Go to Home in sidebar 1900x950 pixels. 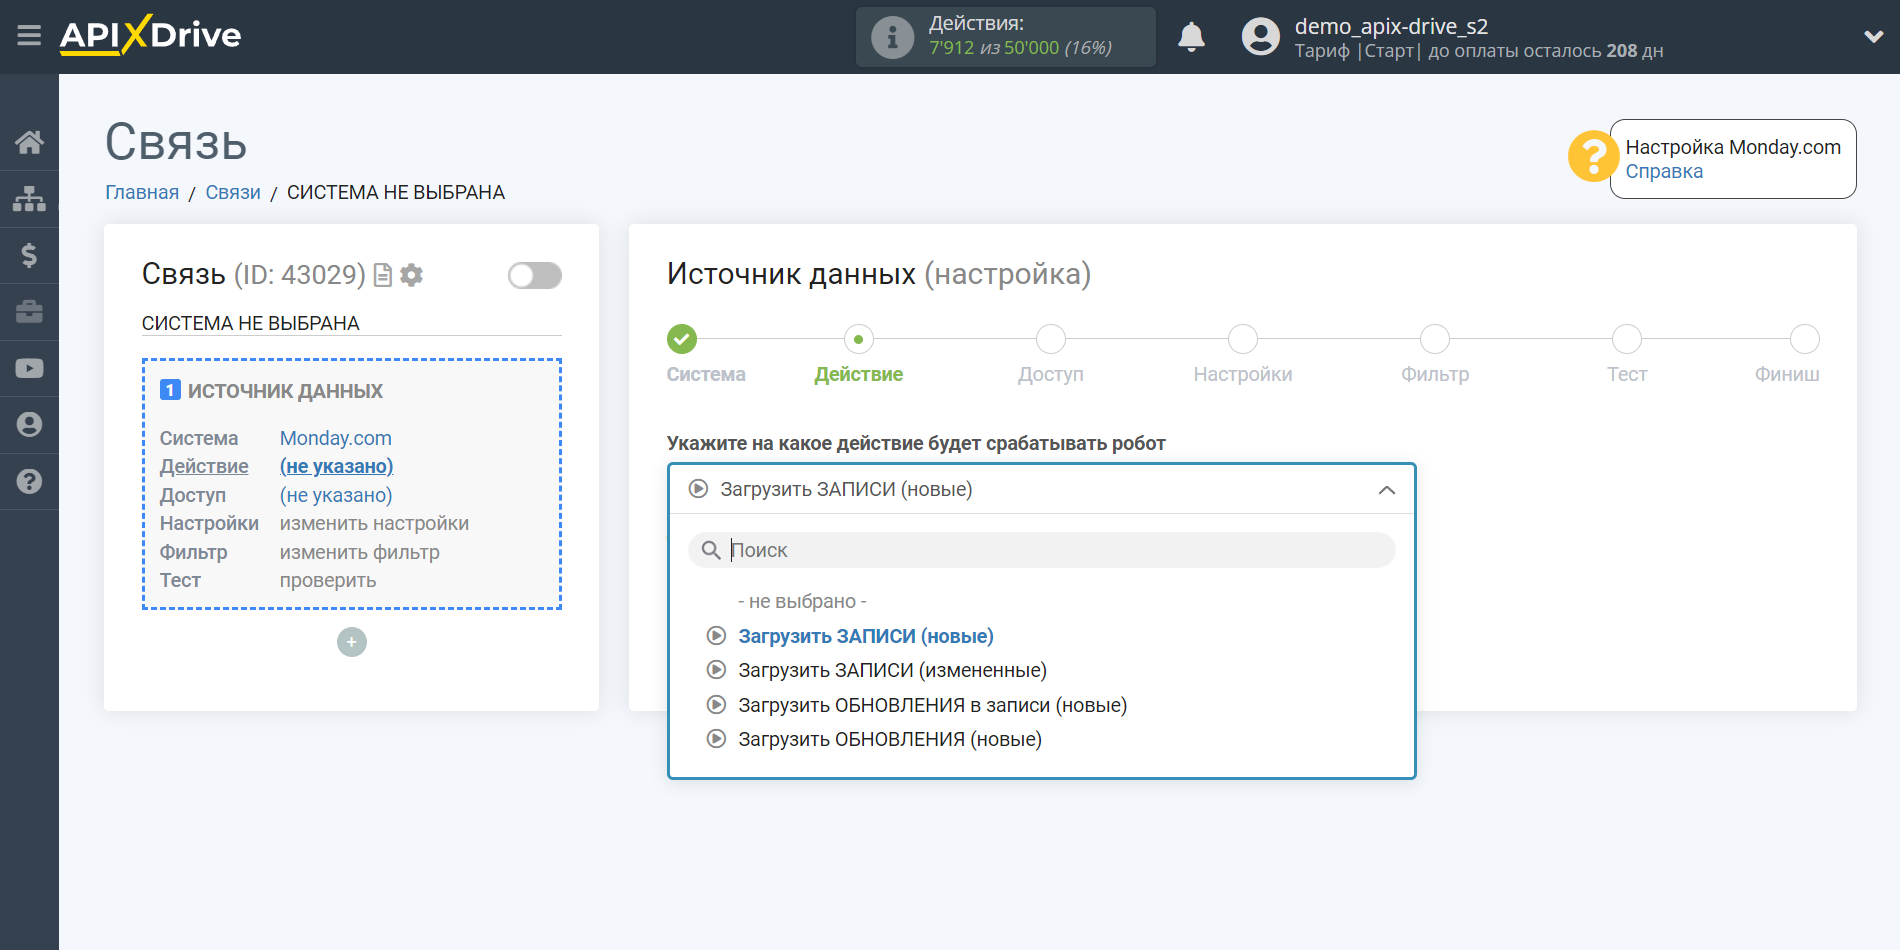pyautogui.click(x=29, y=142)
